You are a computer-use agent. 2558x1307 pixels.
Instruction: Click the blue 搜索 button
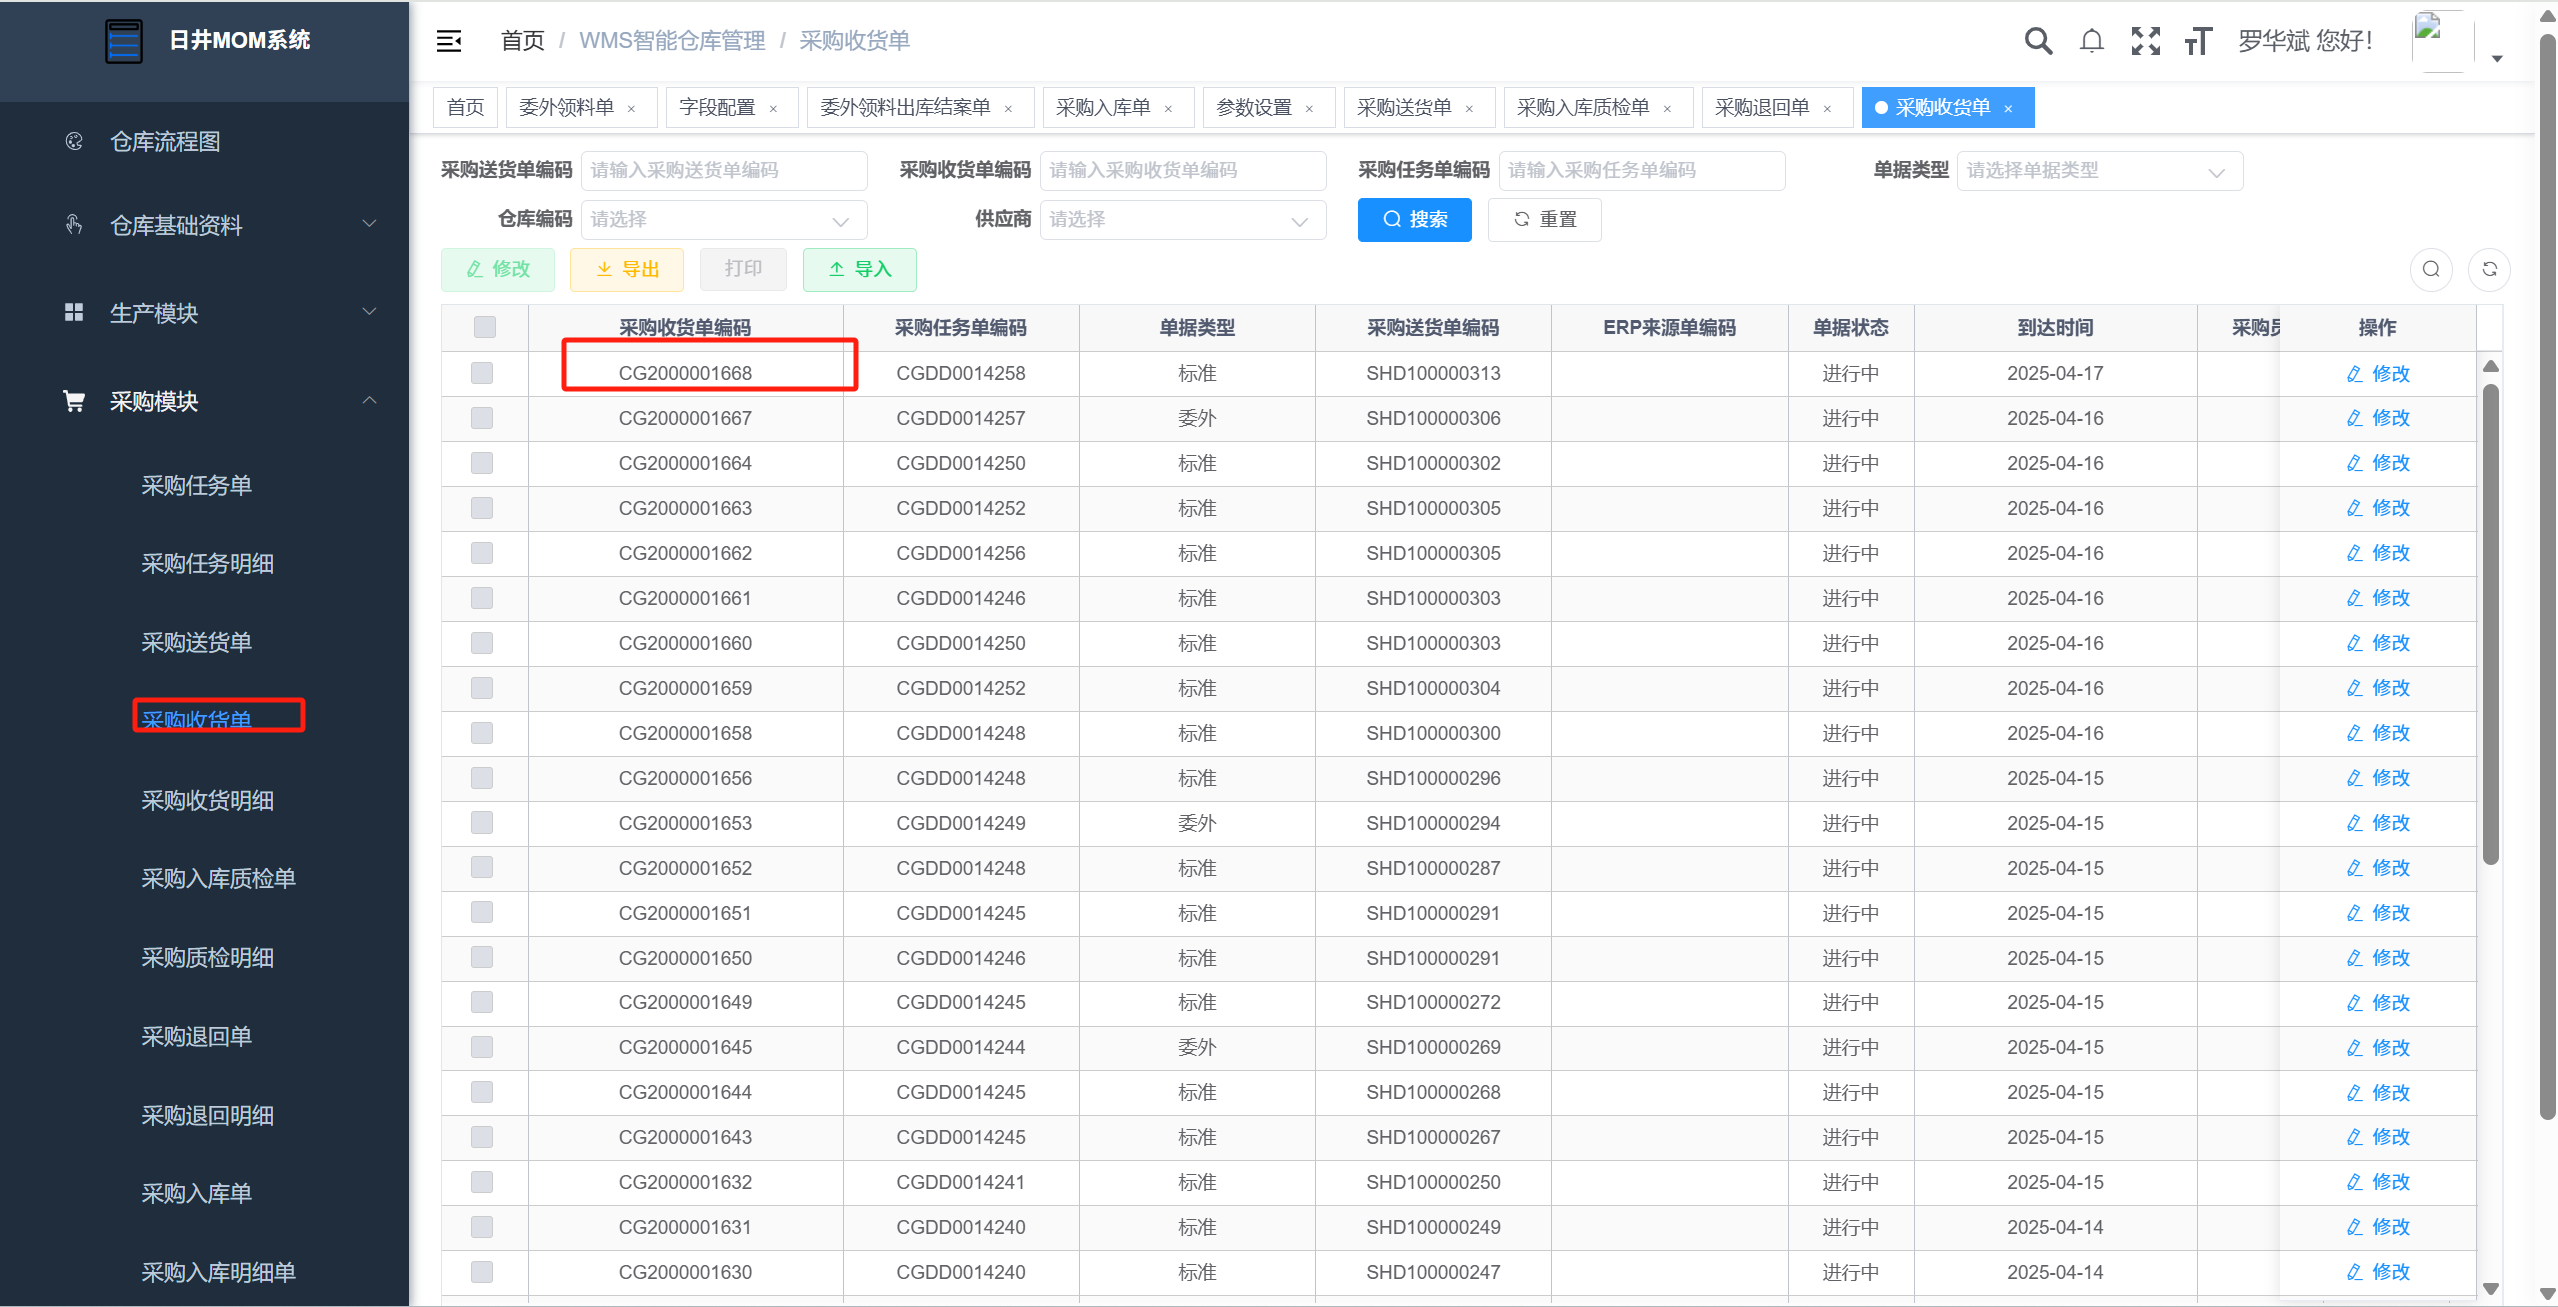coord(1414,220)
